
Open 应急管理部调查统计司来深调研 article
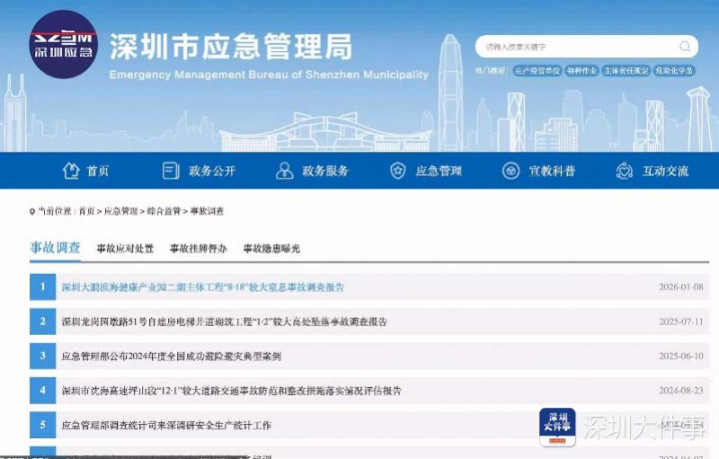point(166,425)
